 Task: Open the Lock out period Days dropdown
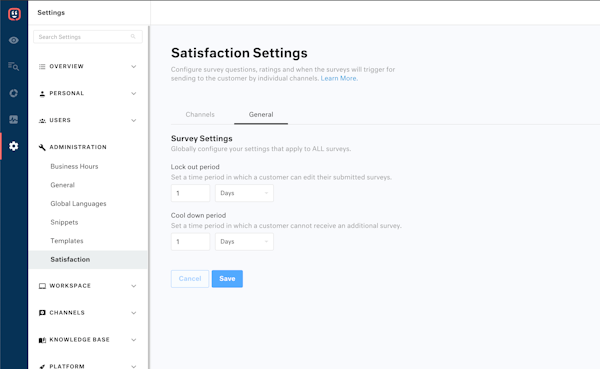pos(244,193)
